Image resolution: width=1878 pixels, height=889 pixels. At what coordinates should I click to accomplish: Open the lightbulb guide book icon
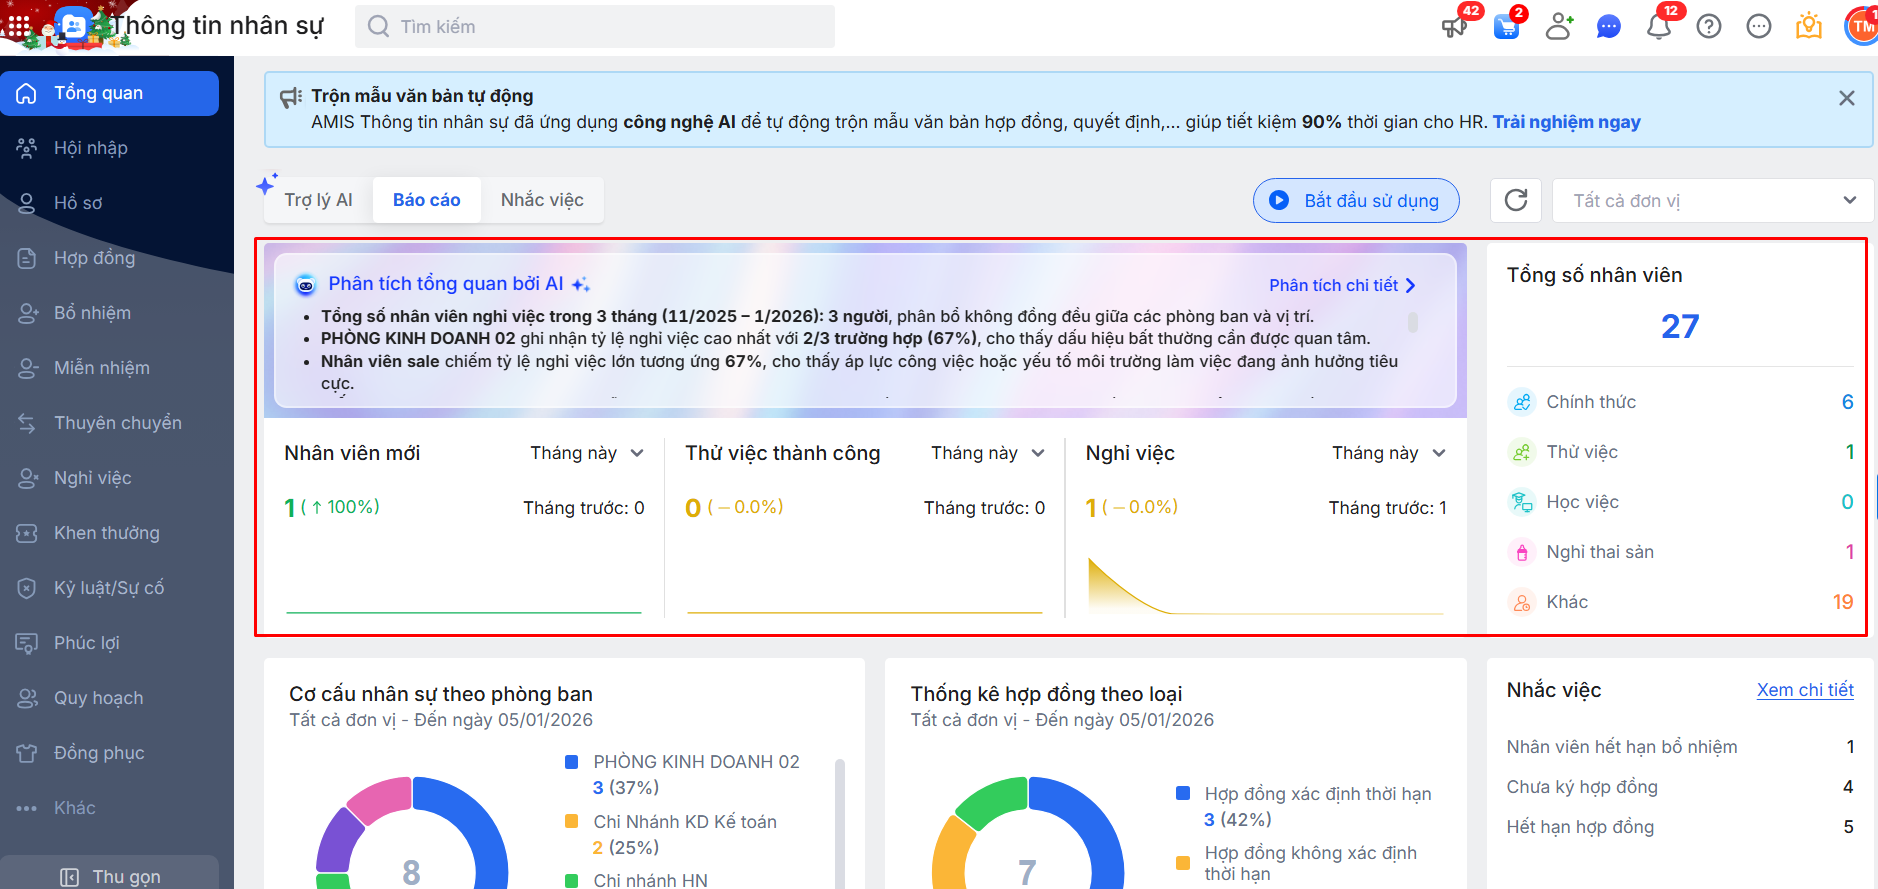(x=1809, y=26)
